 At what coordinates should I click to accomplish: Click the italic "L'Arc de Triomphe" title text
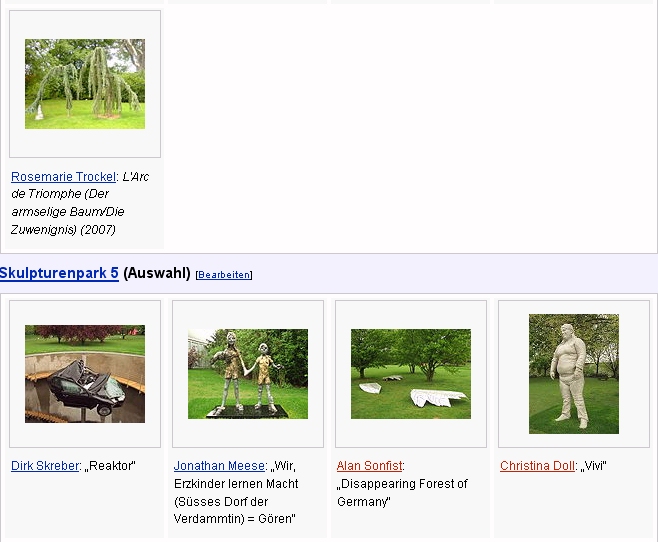coord(134,177)
